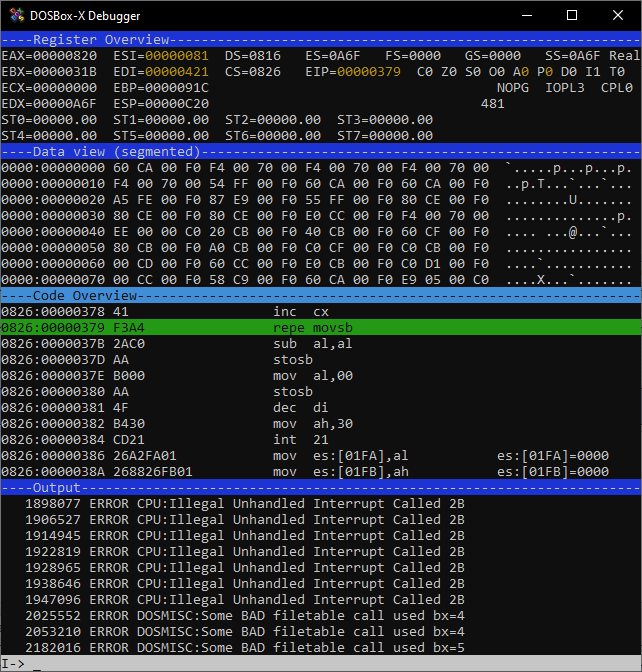Click the ST7=00000.00 FPU register
The image size is (642, 672).
385,136
